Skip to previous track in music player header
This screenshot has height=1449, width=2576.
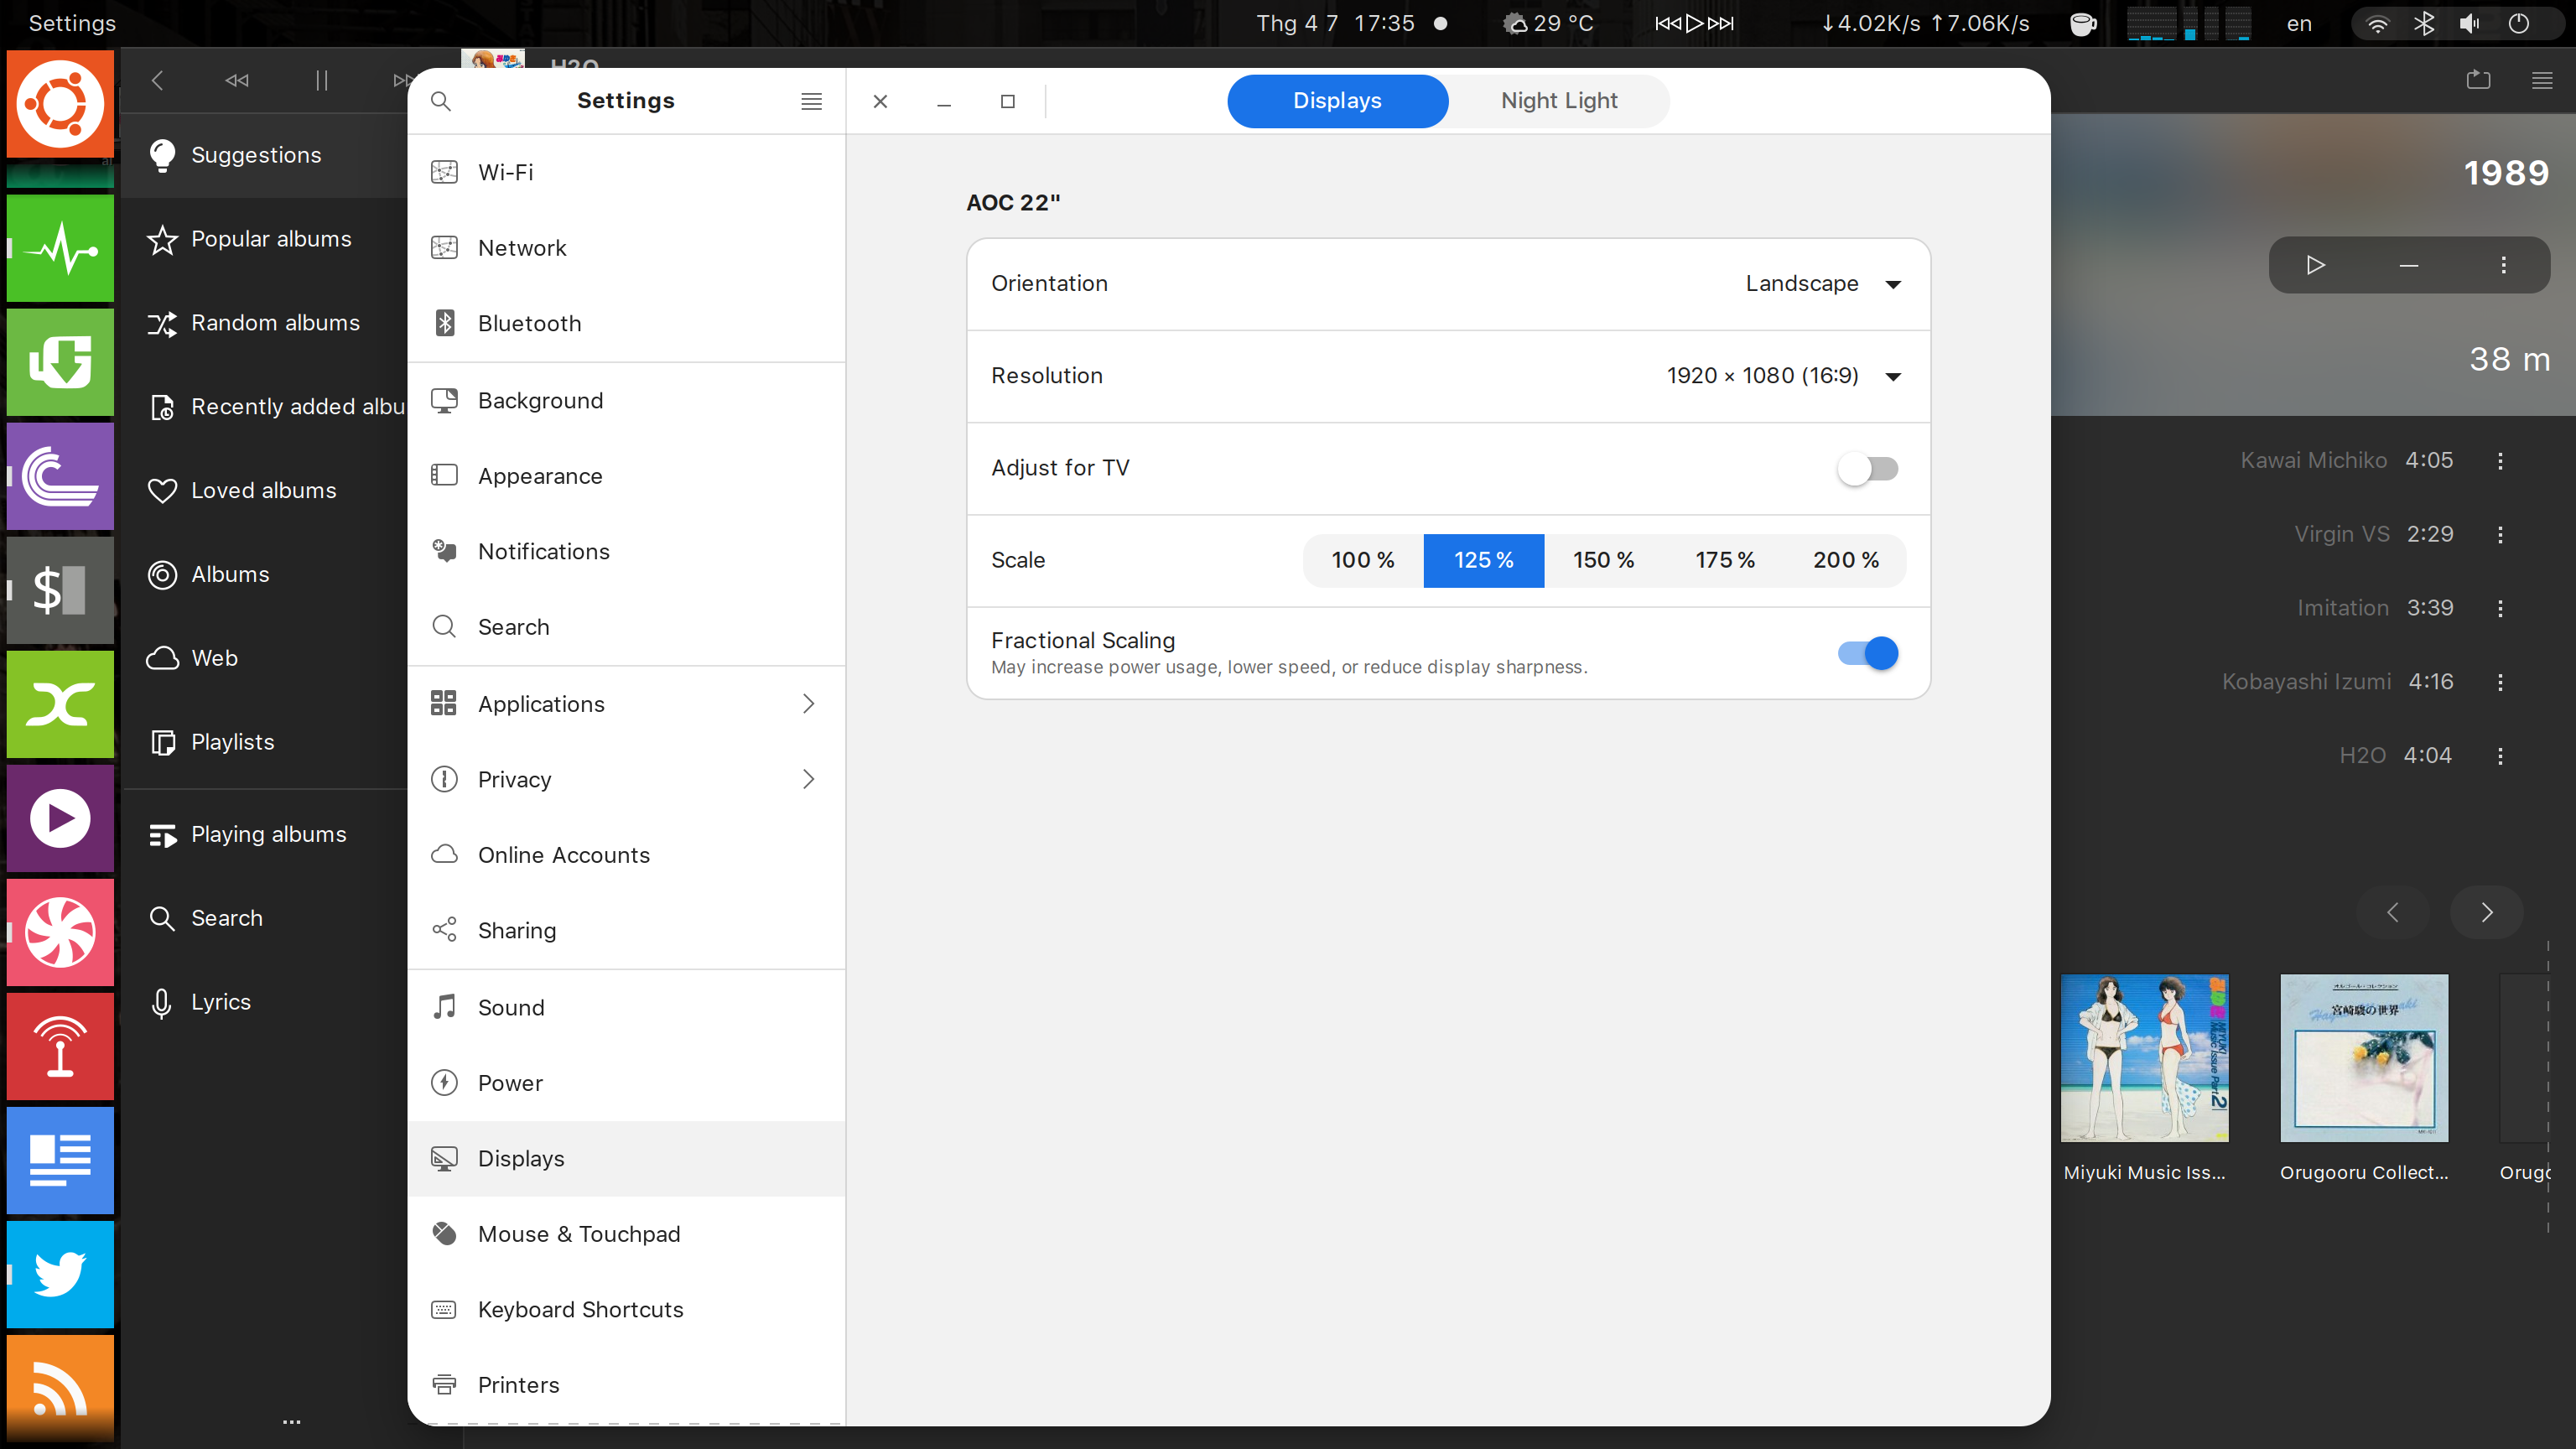coord(237,80)
